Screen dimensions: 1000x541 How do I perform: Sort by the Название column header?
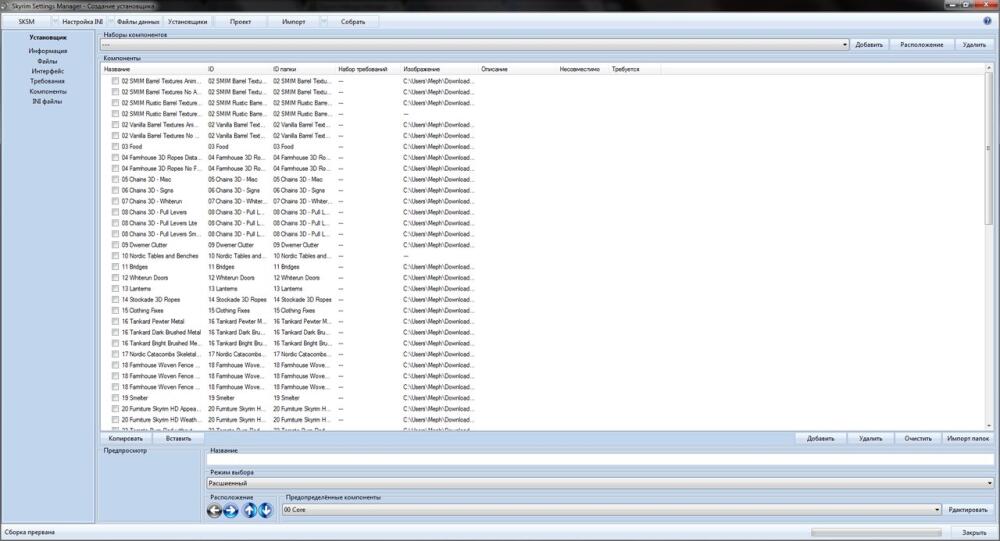click(154, 69)
